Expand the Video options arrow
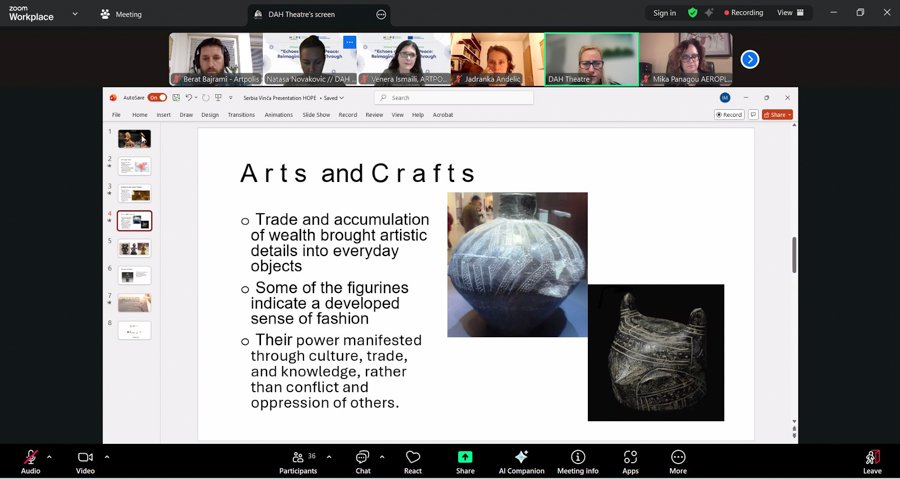Screen dimensions: 900x479 coord(107,457)
